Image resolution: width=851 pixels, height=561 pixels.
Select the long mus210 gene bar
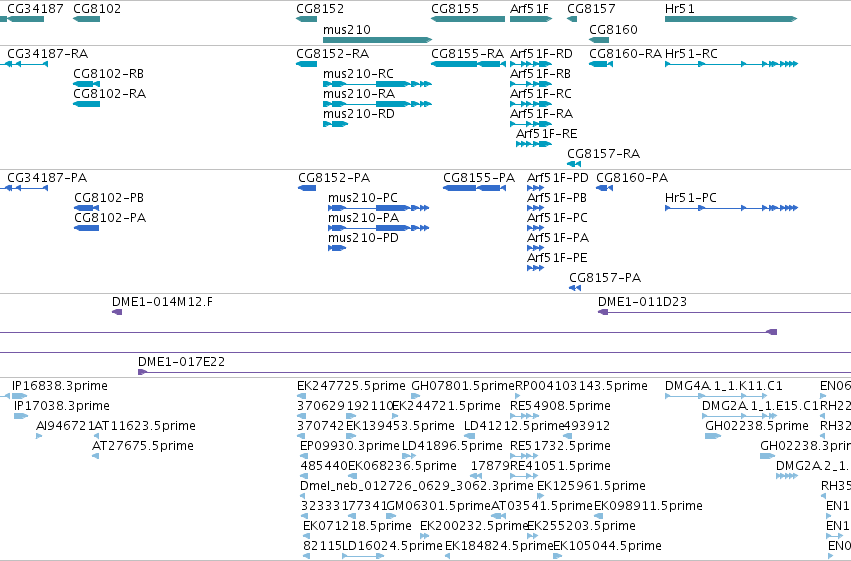click(377, 40)
